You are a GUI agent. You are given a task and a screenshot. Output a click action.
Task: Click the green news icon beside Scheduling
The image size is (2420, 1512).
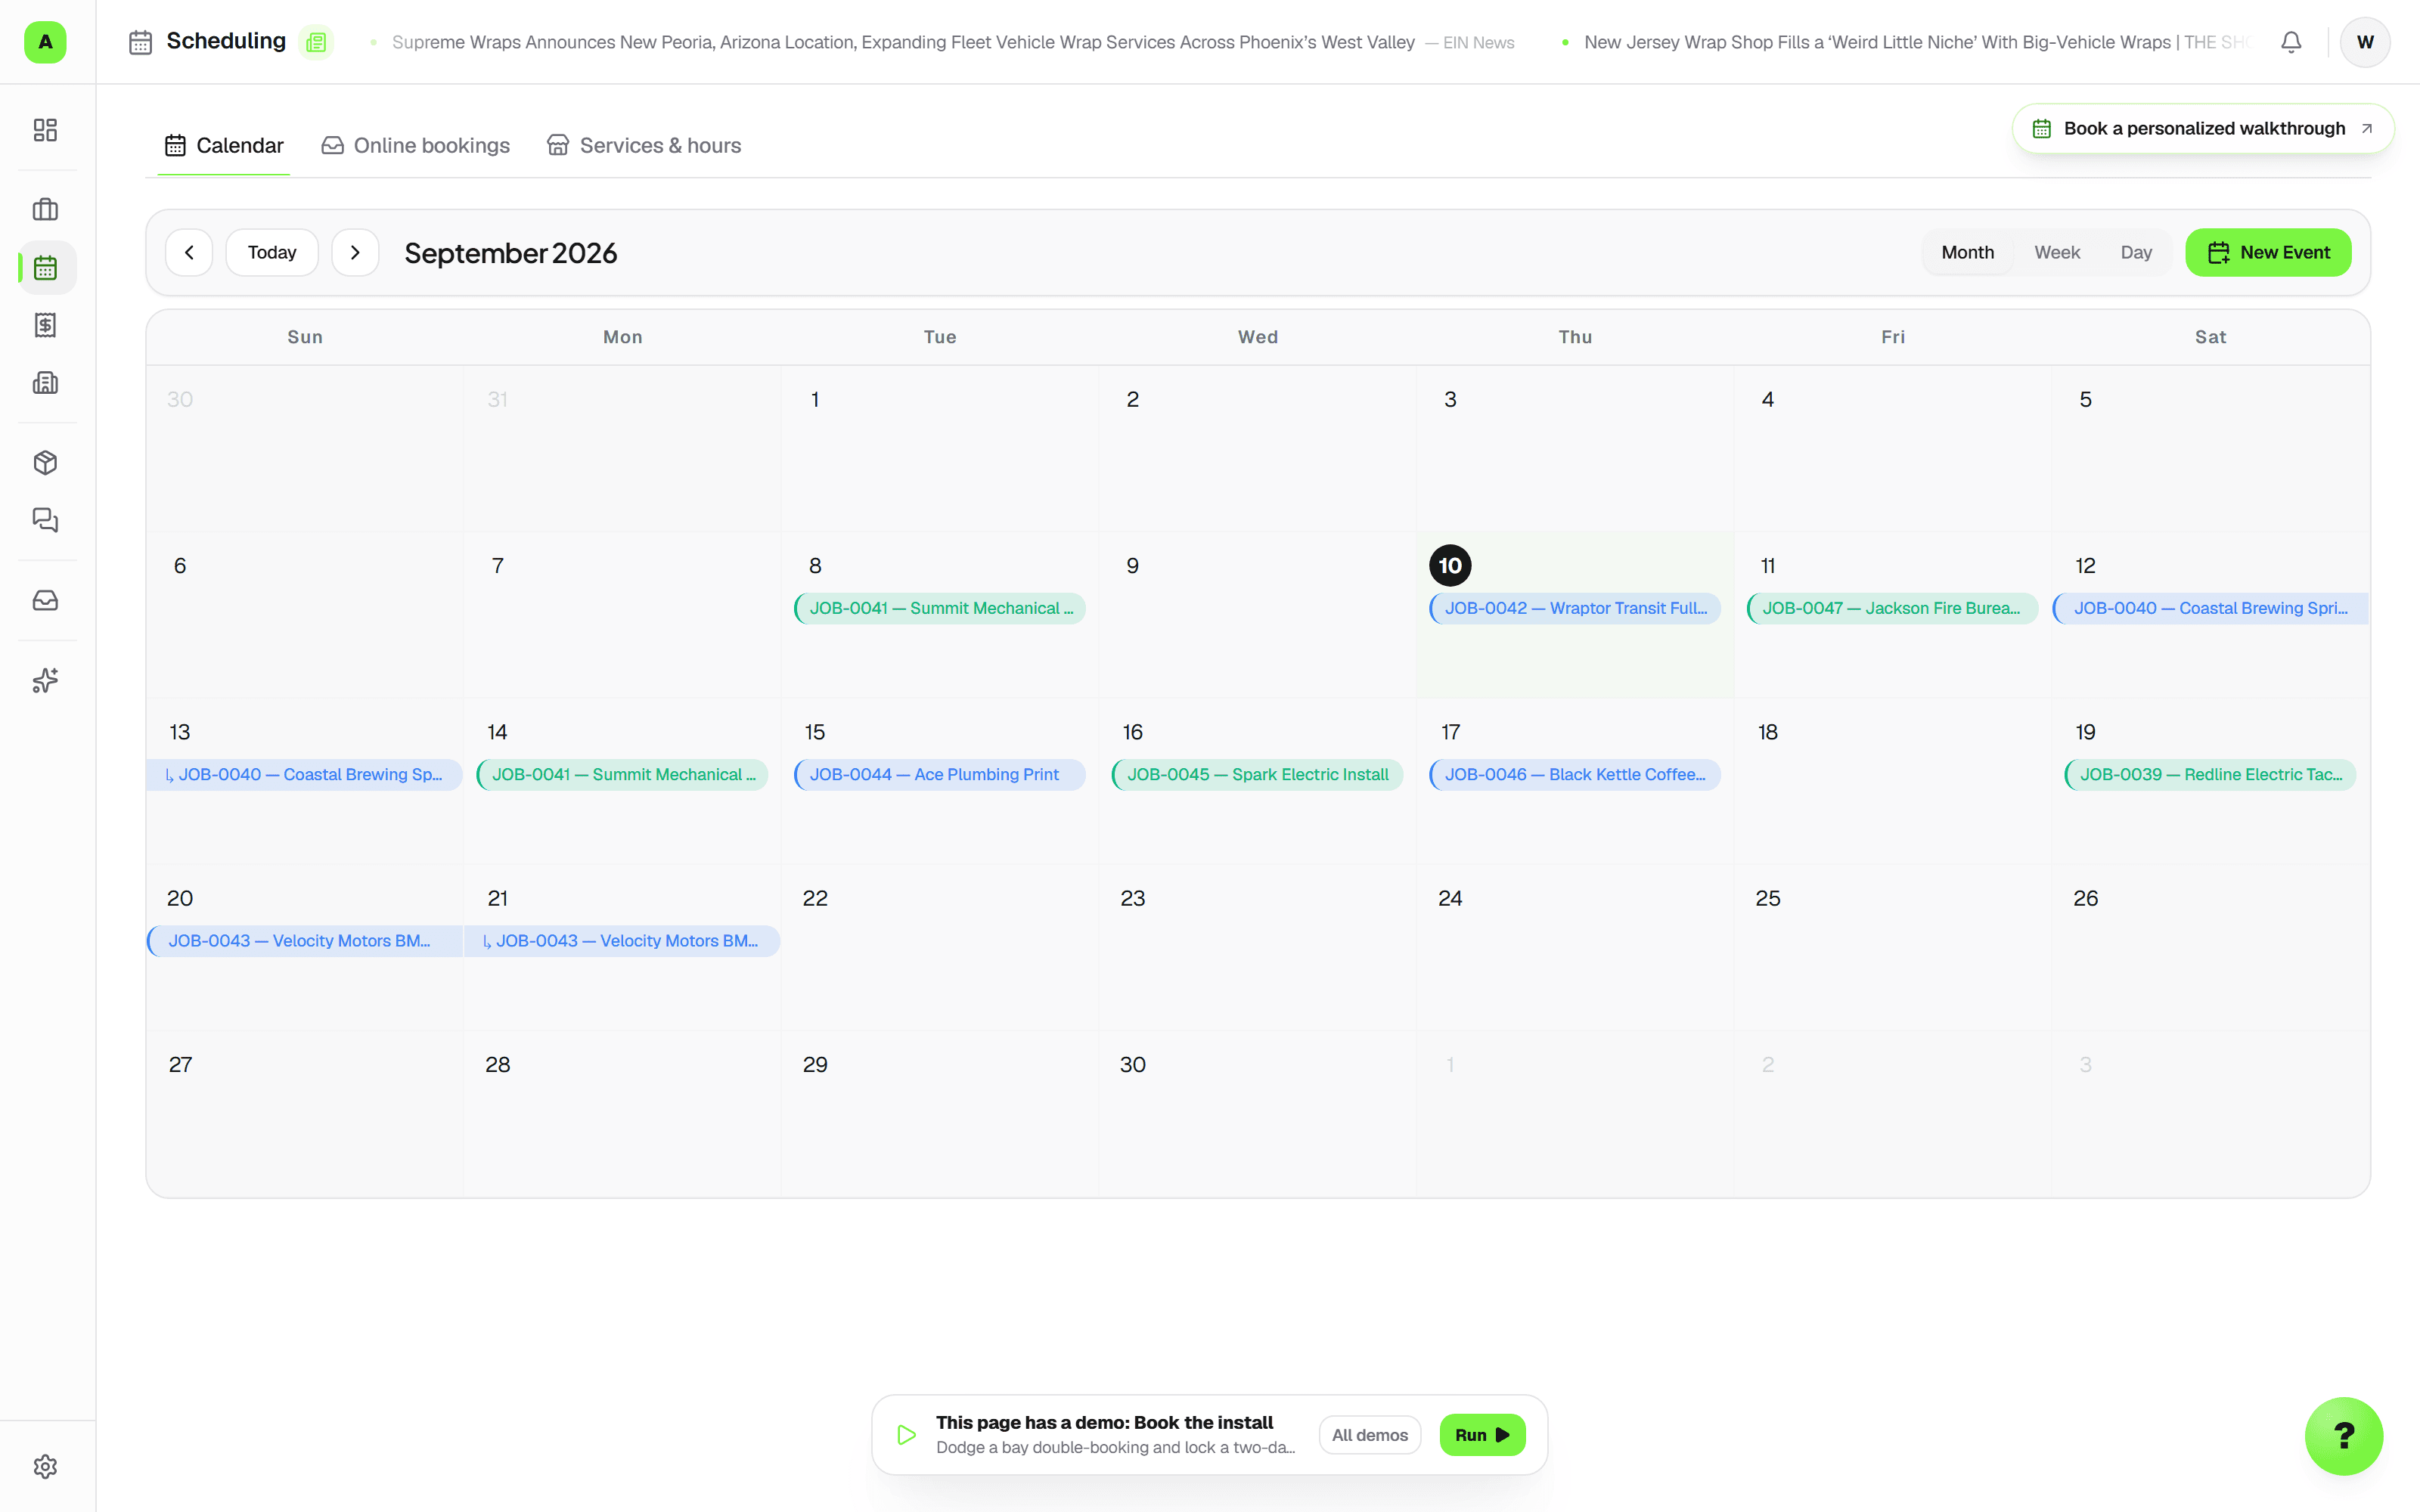click(316, 42)
